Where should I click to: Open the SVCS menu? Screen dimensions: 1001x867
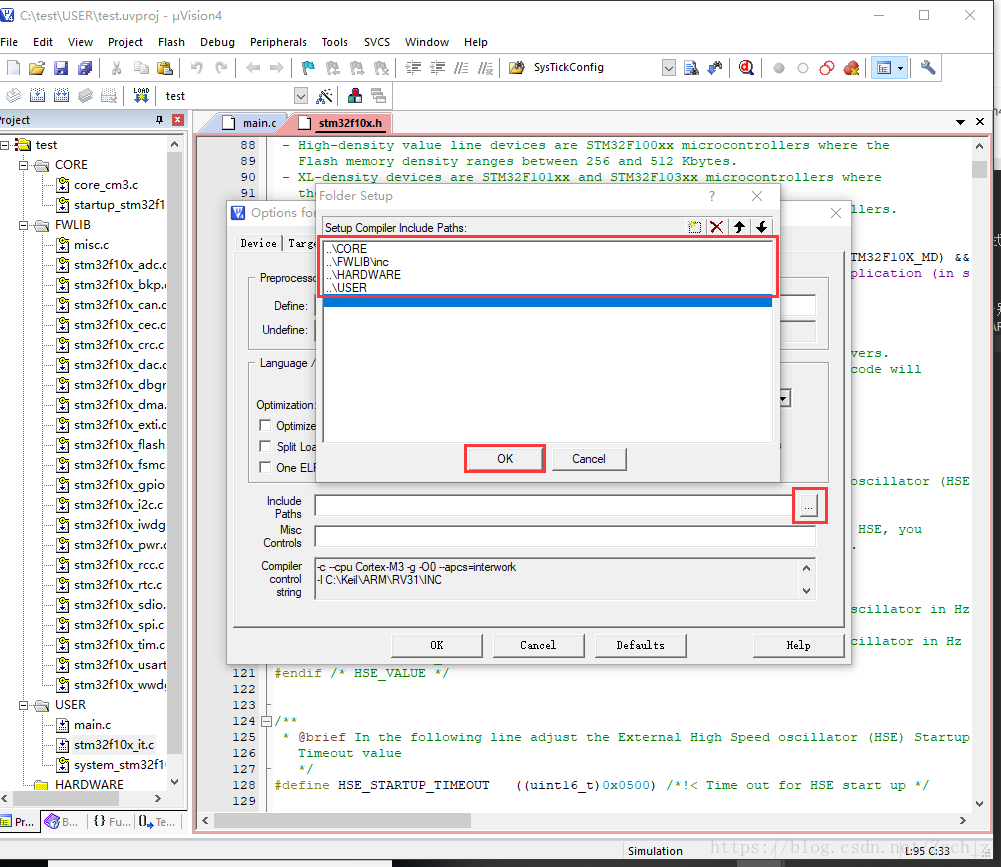(377, 42)
